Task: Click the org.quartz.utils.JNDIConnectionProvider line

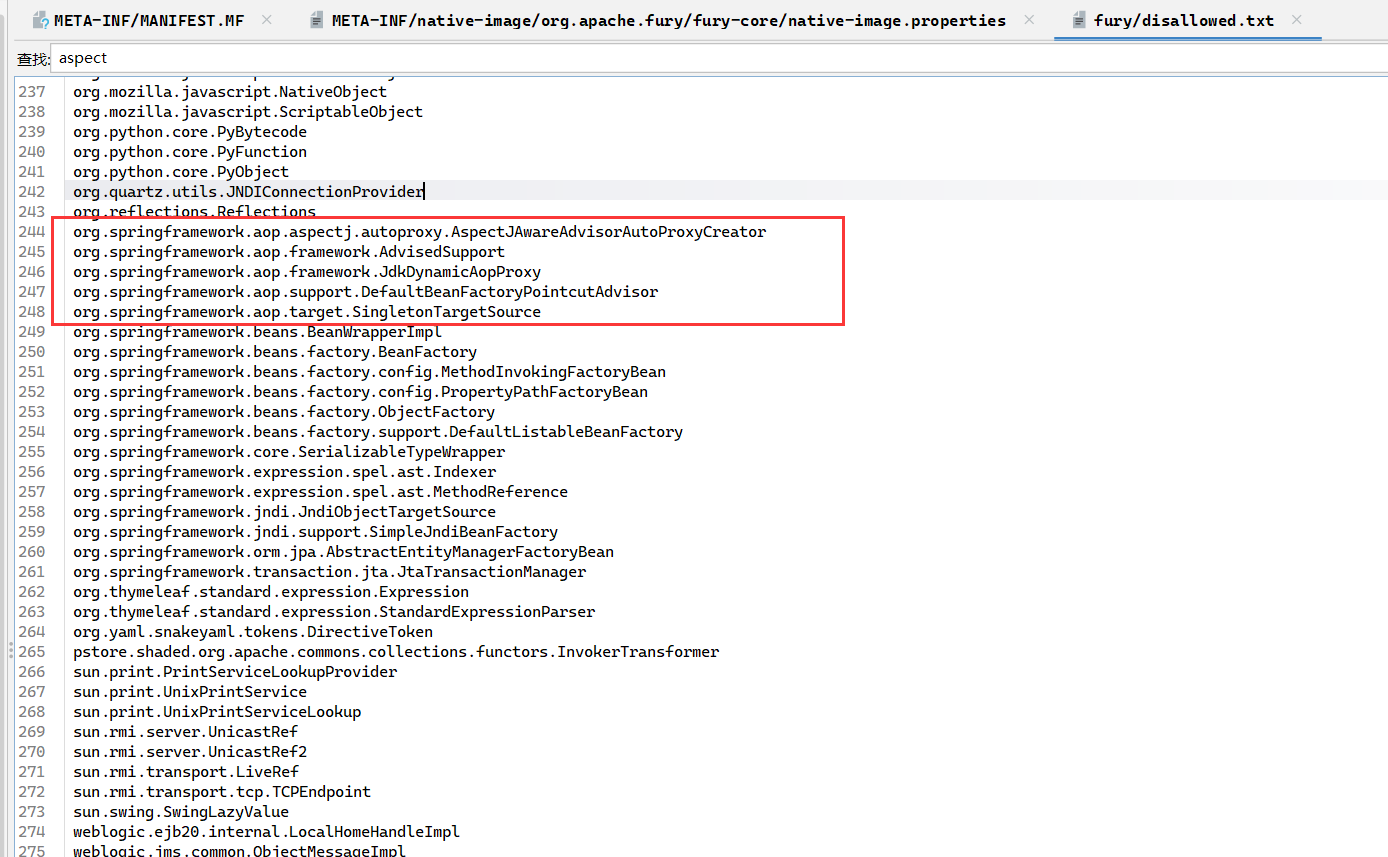Action: pyautogui.click(x=248, y=192)
